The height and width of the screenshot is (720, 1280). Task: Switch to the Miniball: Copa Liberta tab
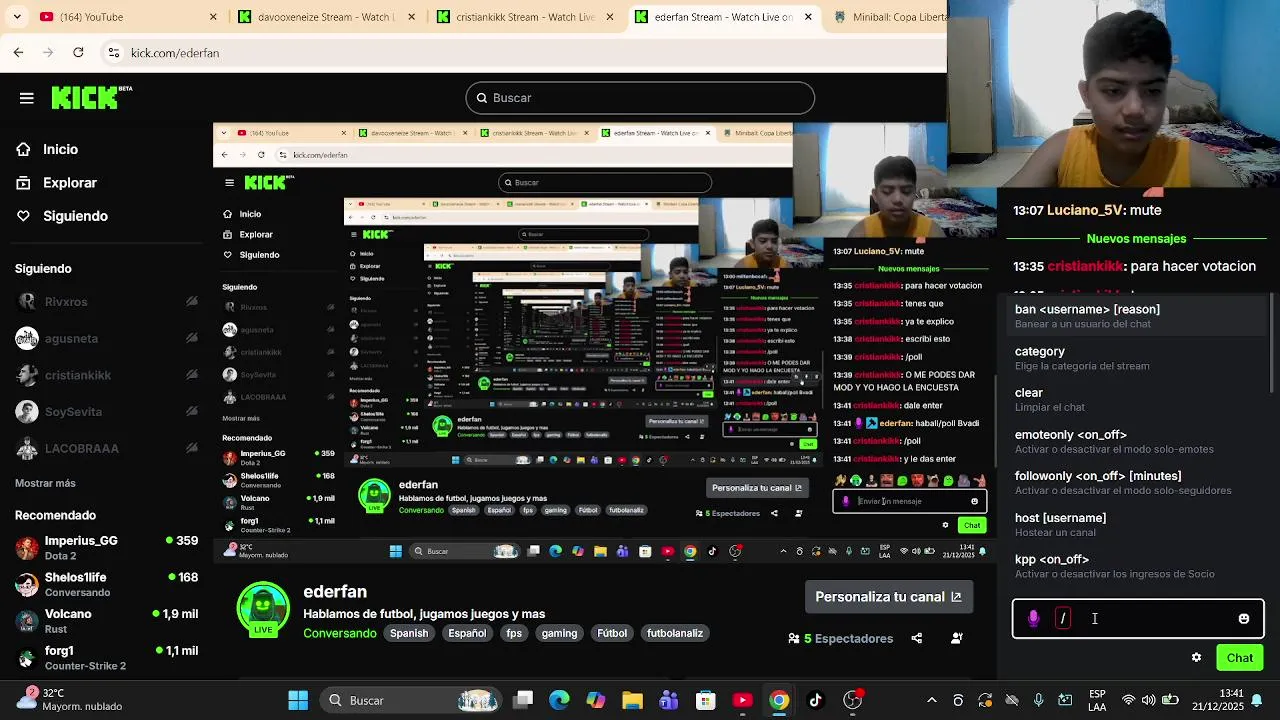point(890,17)
